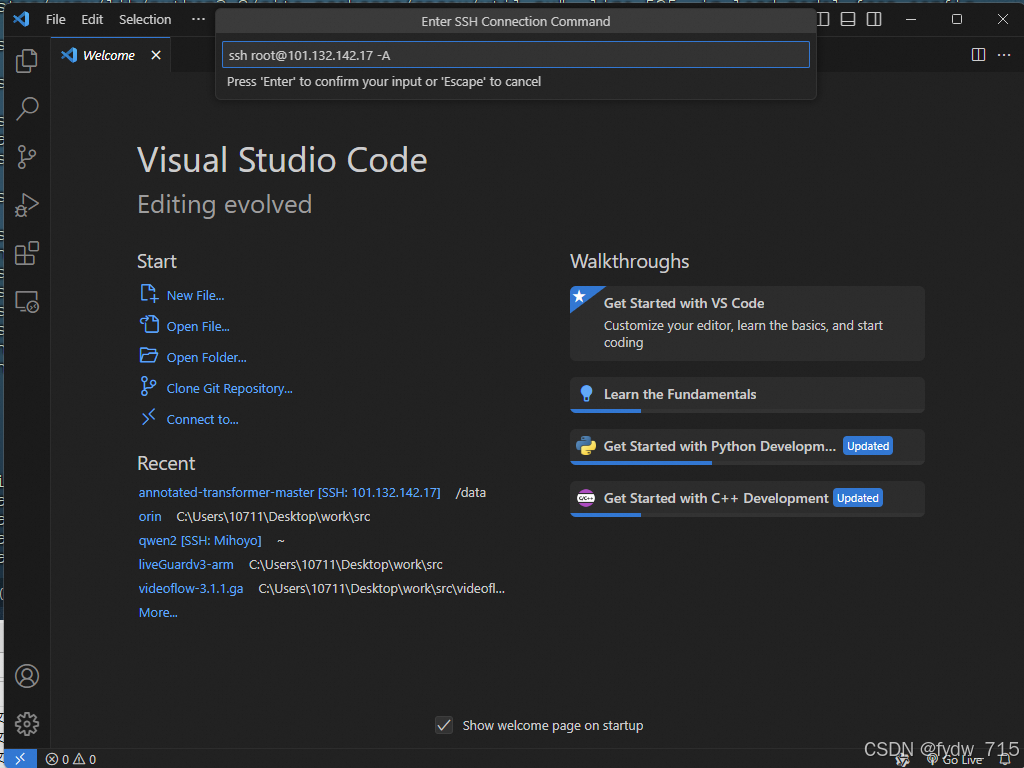Click the Open Folder icon under Start
This screenshot has height=768, width=1024.
coord(149,356)
